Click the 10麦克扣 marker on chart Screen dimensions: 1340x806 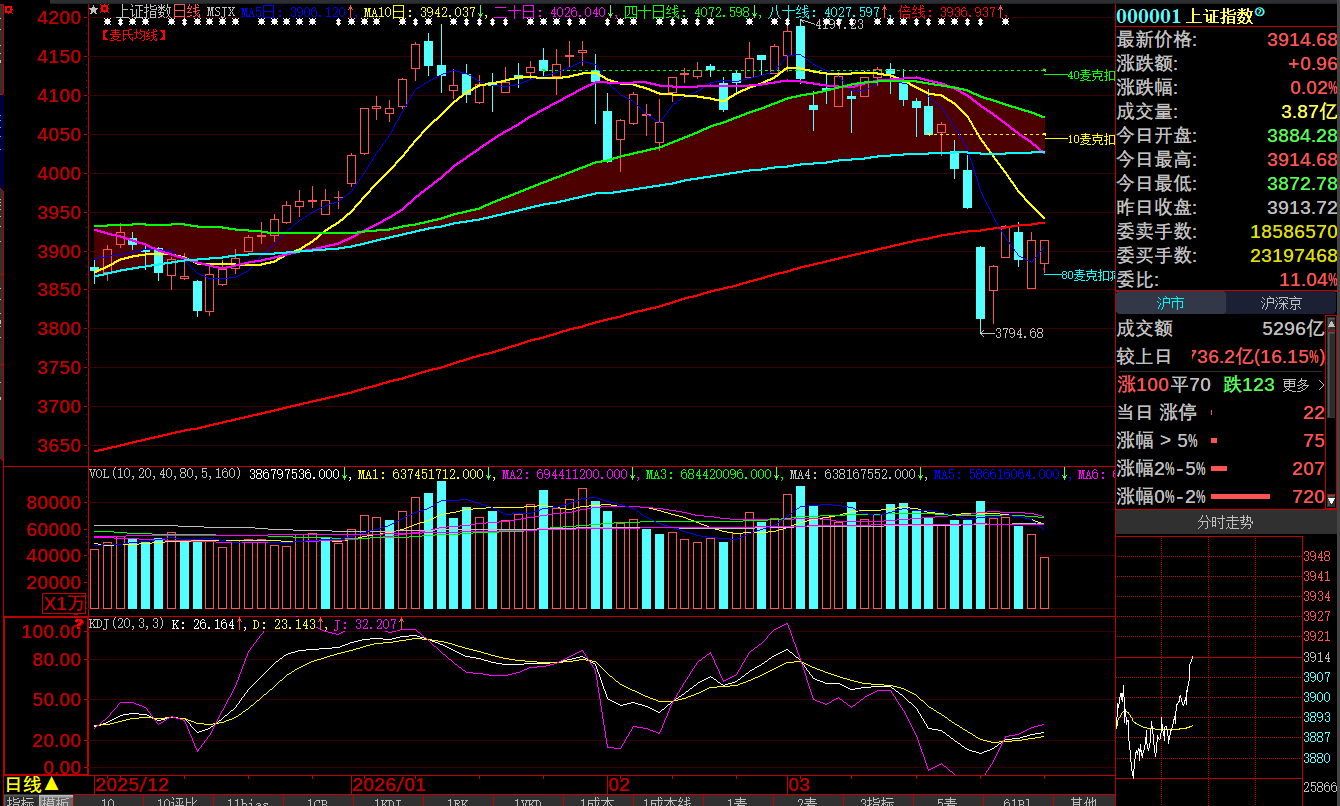(1090, 139)
